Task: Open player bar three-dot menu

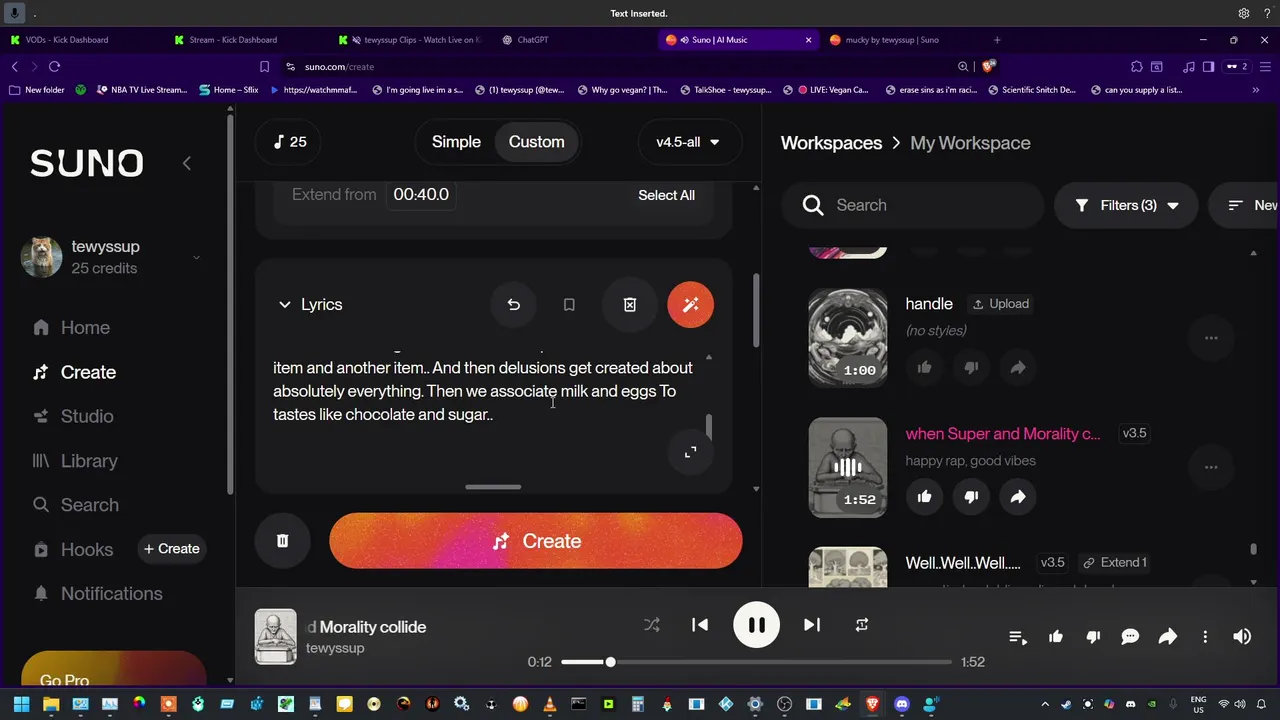Action: point(1205,637)
